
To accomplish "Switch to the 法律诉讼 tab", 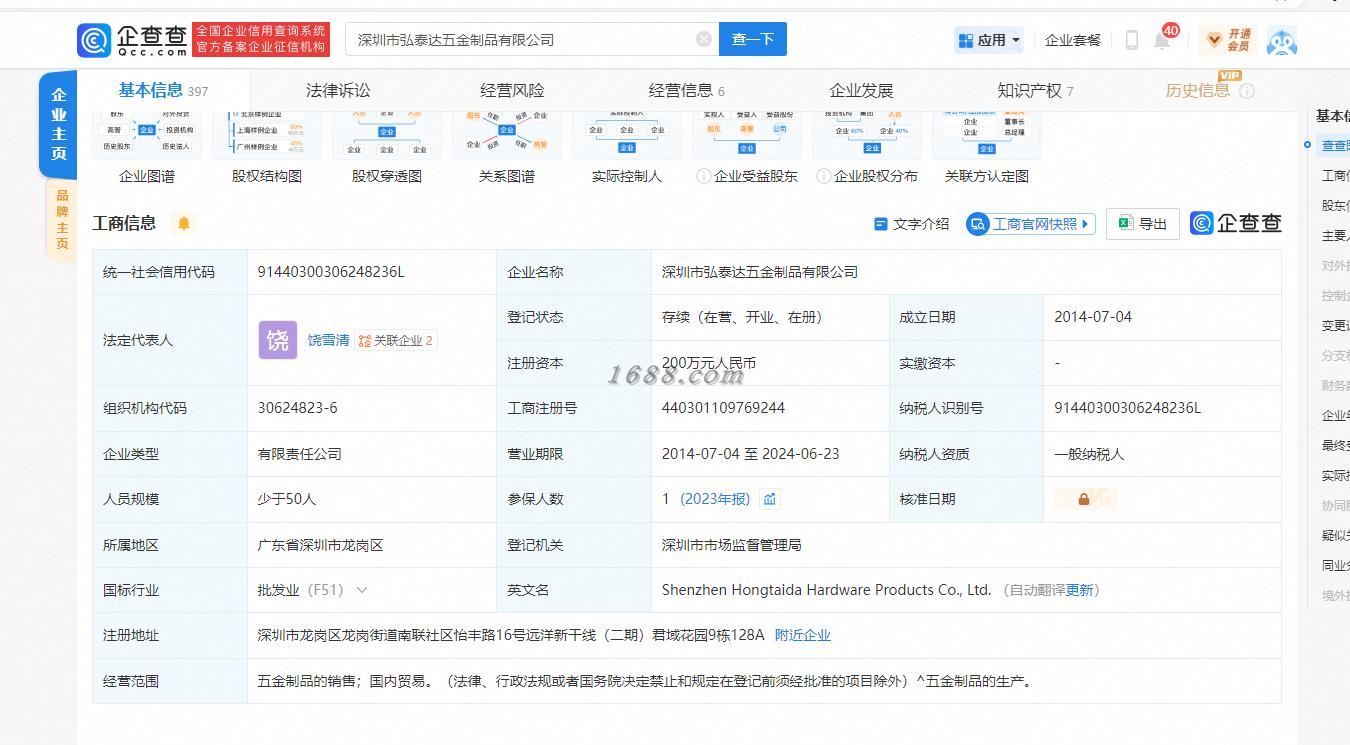I will pos(338,90).
